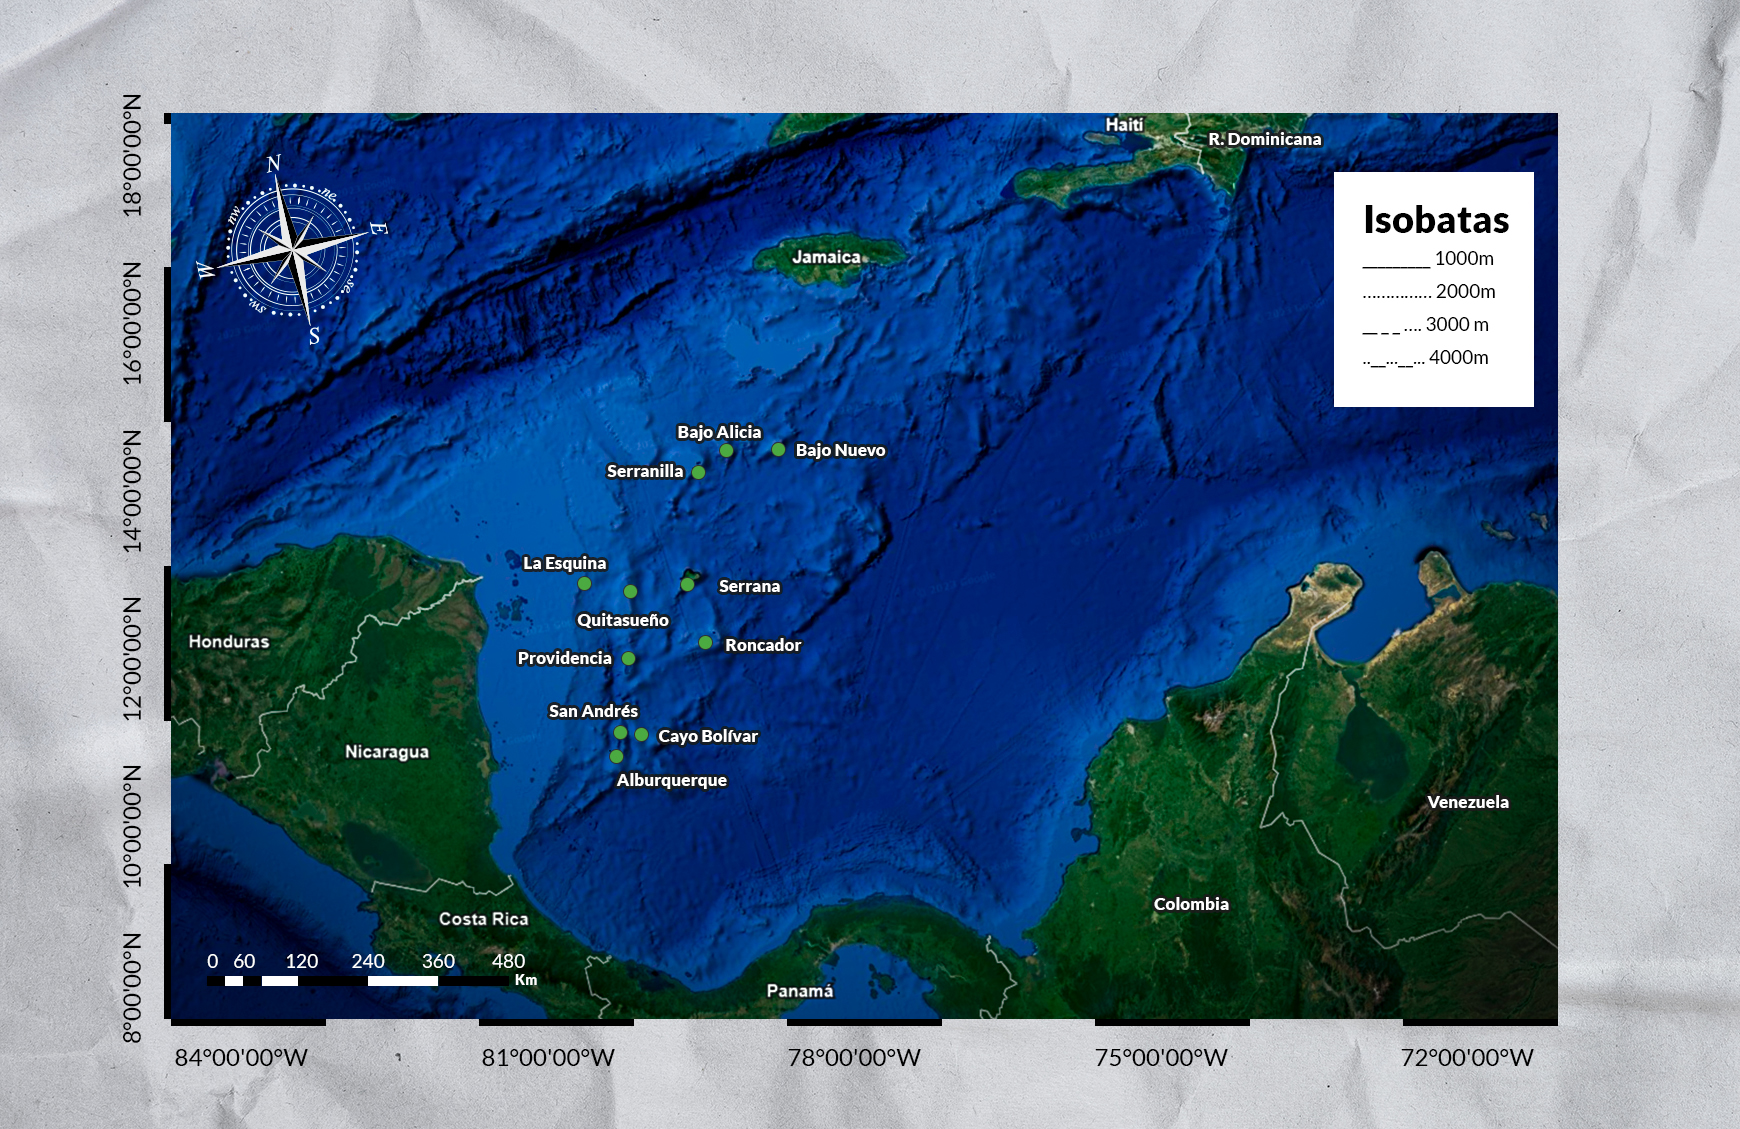Image resolution: width=1740 pixels, height=1129 pixels.
Task: Click the Cayo Bolívar green marker
Action: [641, 735]
